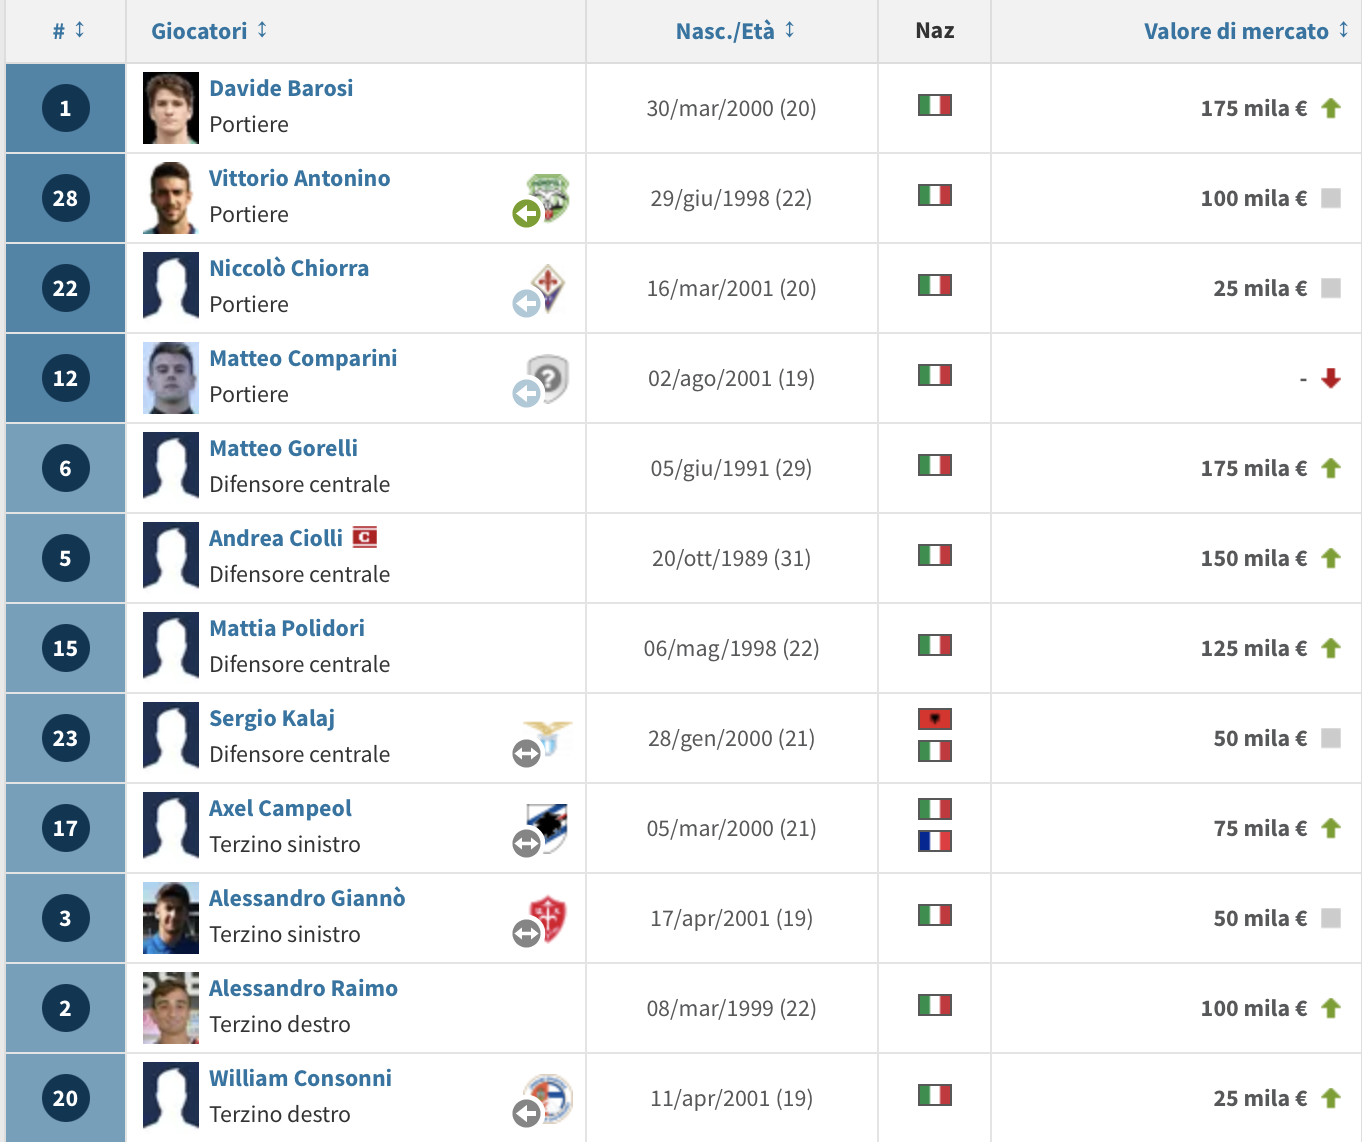The image size is (1362, 1142).
Task: Click the unknown club shield beside Matteo Comparini
Action: (548, 376)
